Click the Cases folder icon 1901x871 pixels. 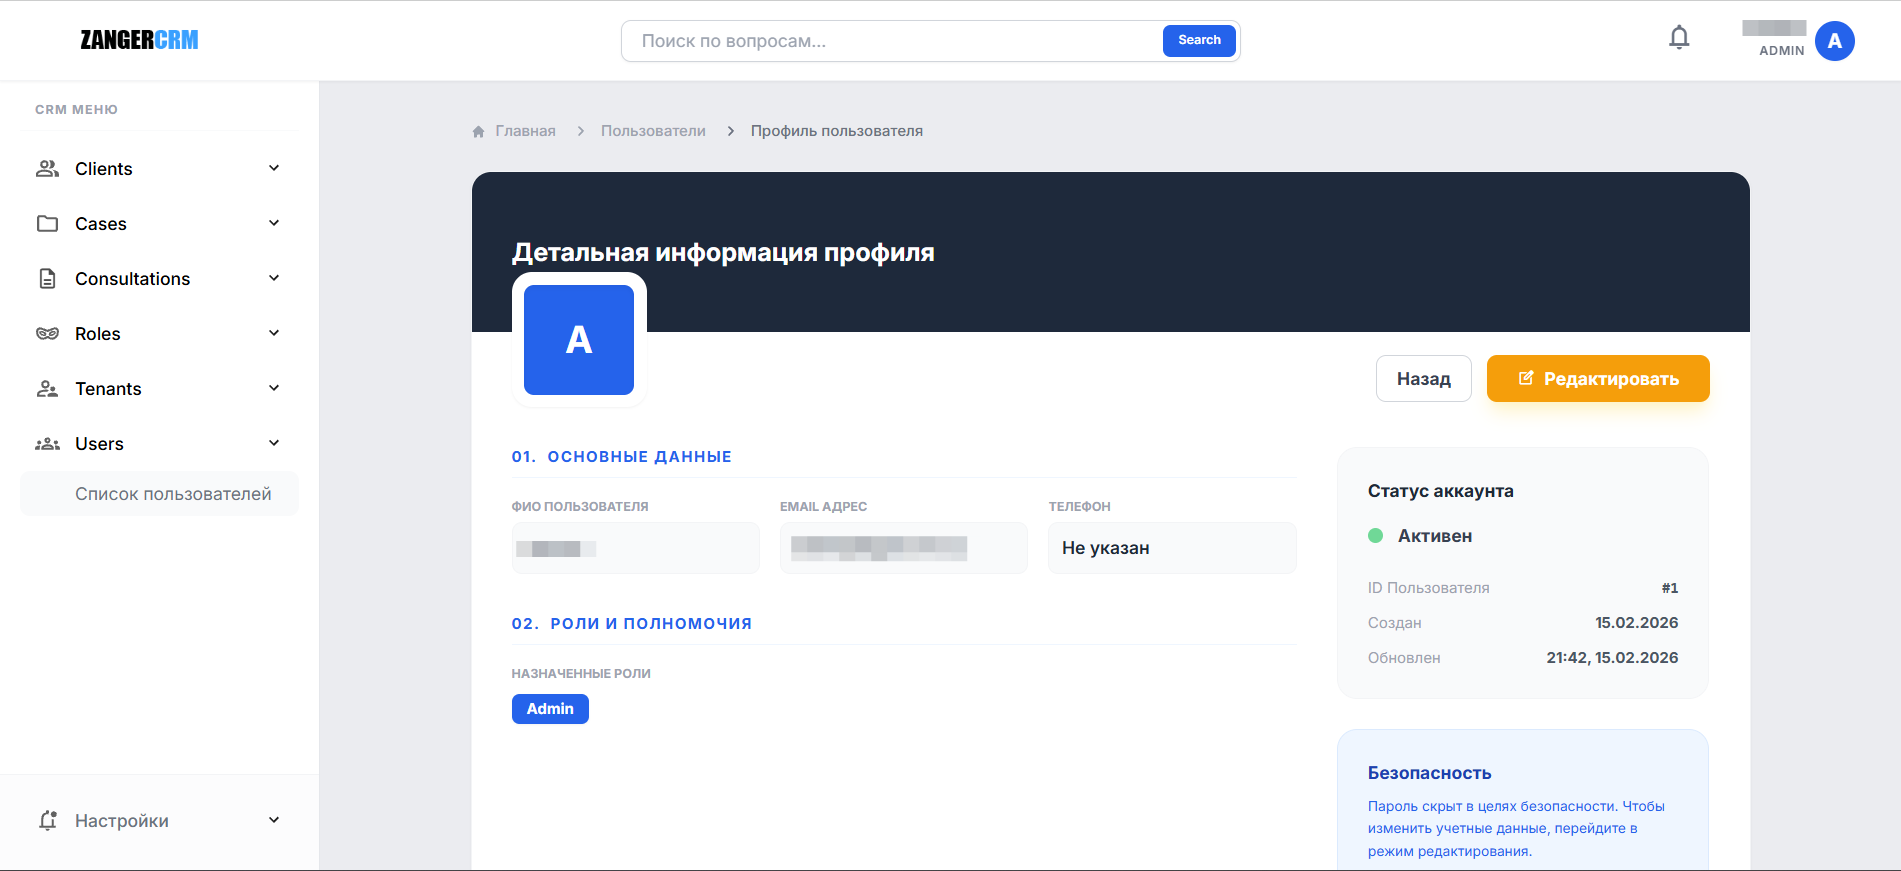pyautogui.click(x=47, y=223)
